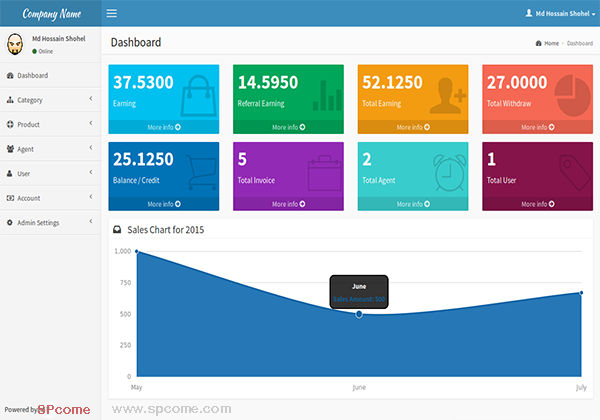
Task: Expand the Product sidebar menu
Action: click(x=50, y=124)
